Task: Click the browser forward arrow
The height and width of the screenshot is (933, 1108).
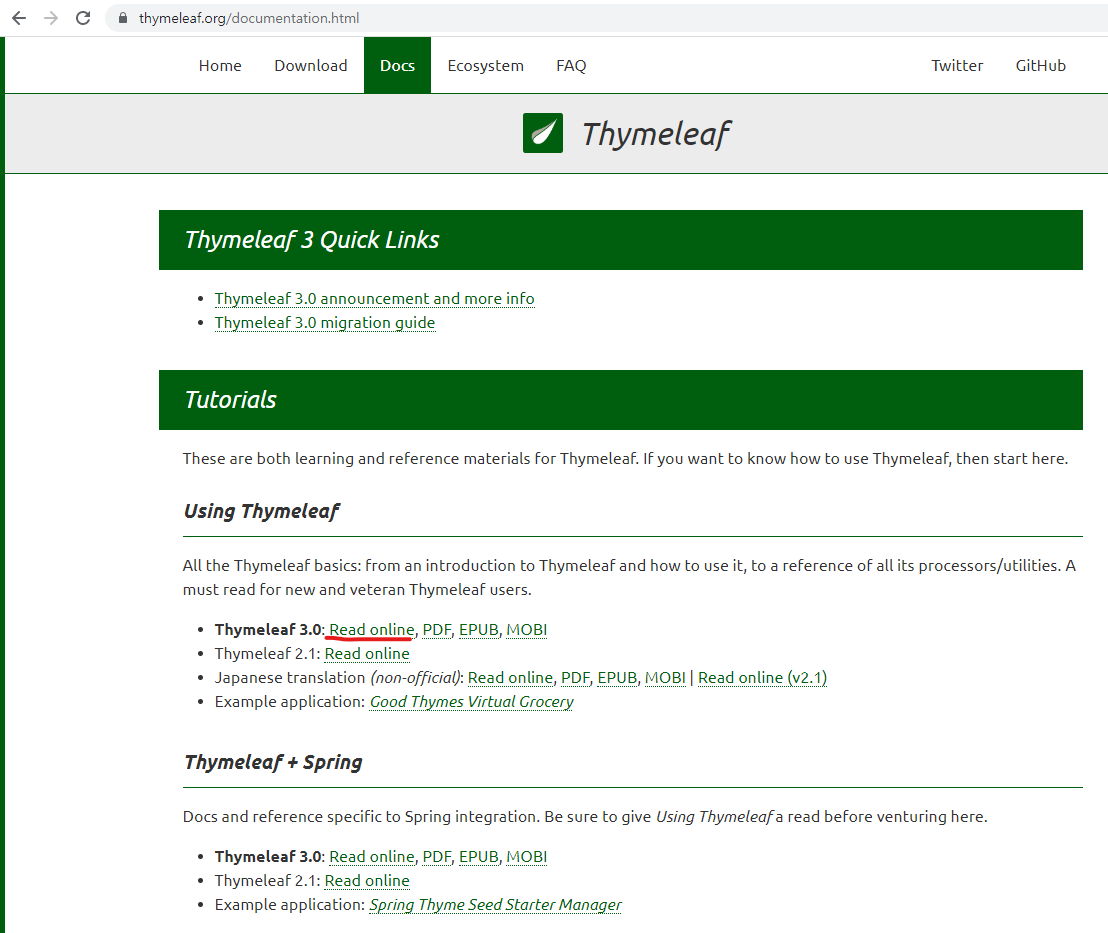Action: pos(51,18)
